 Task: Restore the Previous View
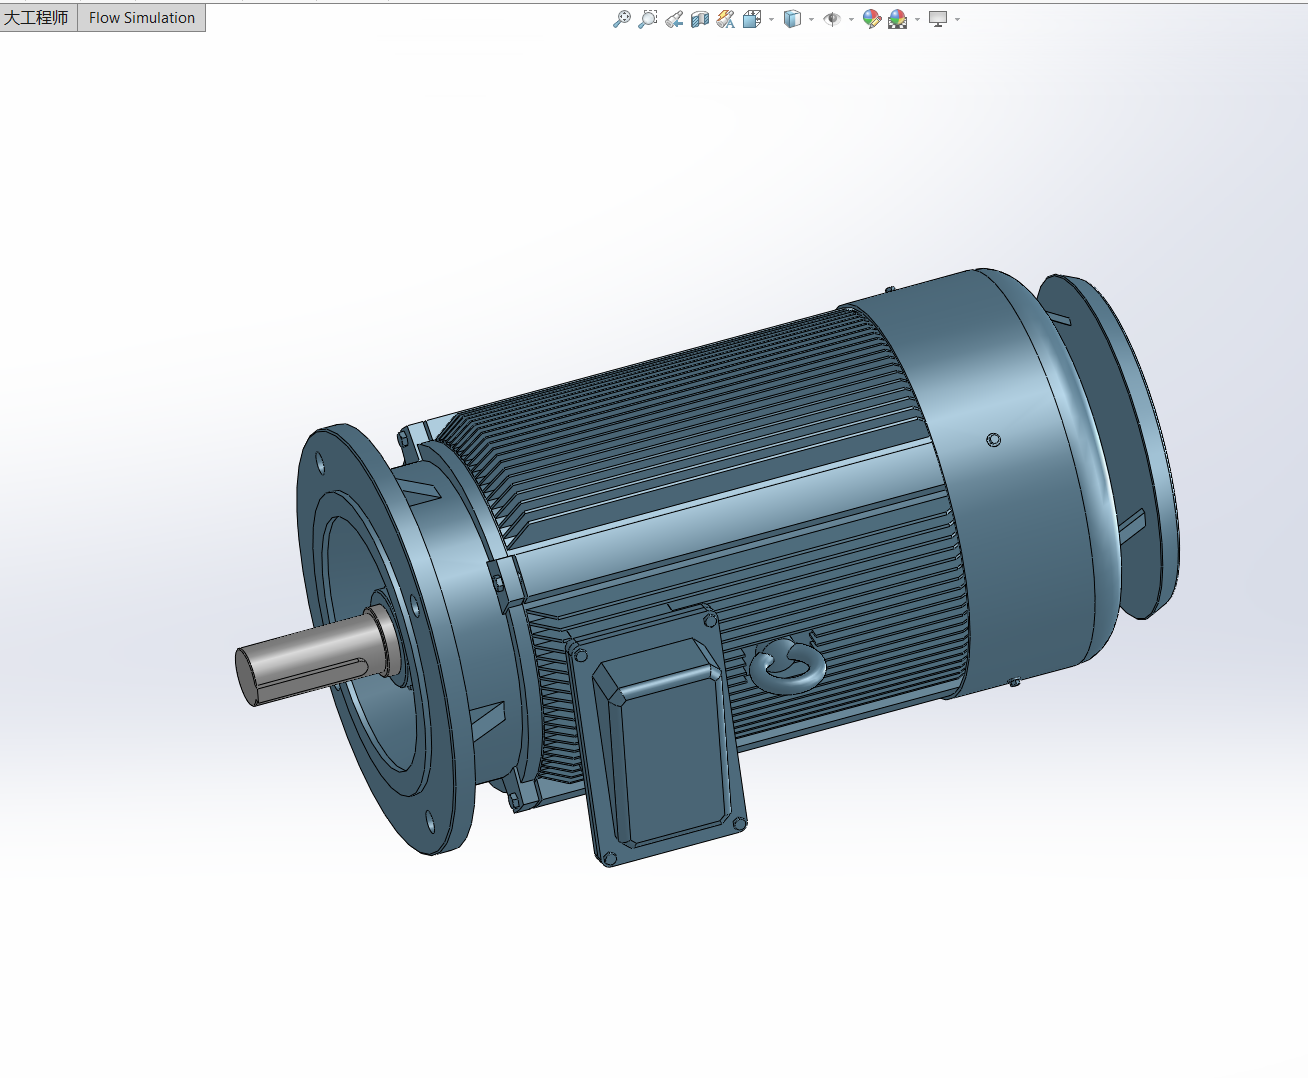click(x=674, y=19)
